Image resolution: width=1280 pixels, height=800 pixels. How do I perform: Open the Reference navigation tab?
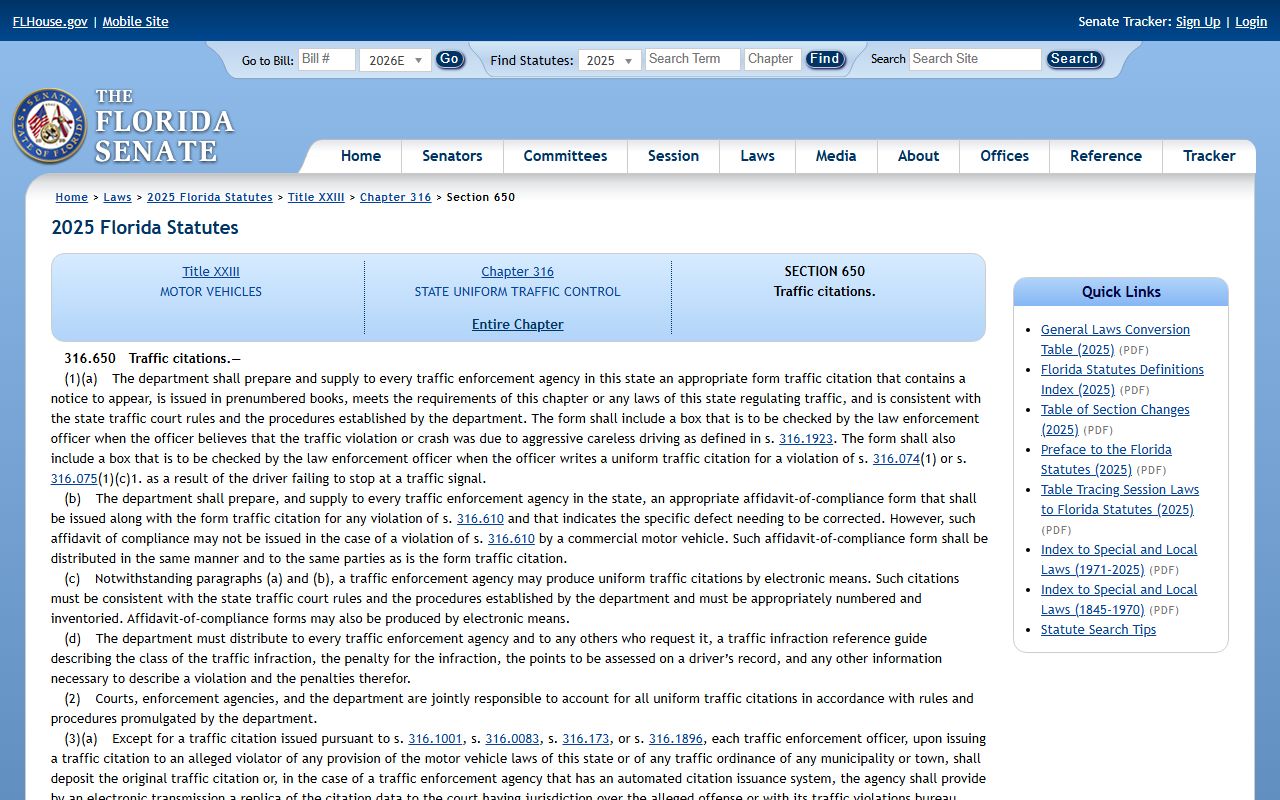(1106, 156)
